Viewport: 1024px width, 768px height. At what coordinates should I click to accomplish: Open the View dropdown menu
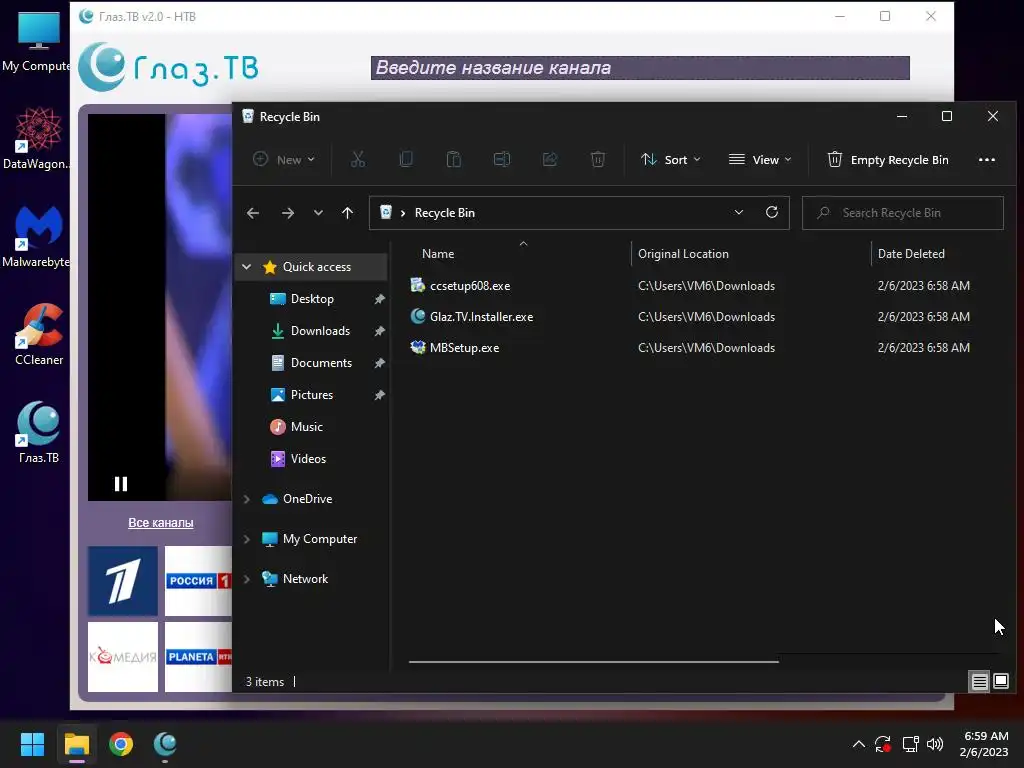(760, 159)
